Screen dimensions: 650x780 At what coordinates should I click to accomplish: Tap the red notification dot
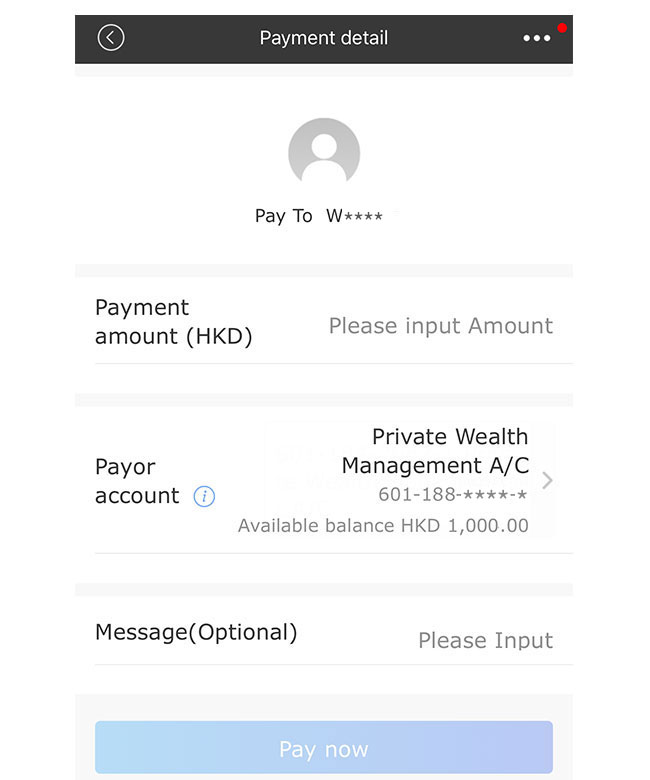click(x=562, y=28)
